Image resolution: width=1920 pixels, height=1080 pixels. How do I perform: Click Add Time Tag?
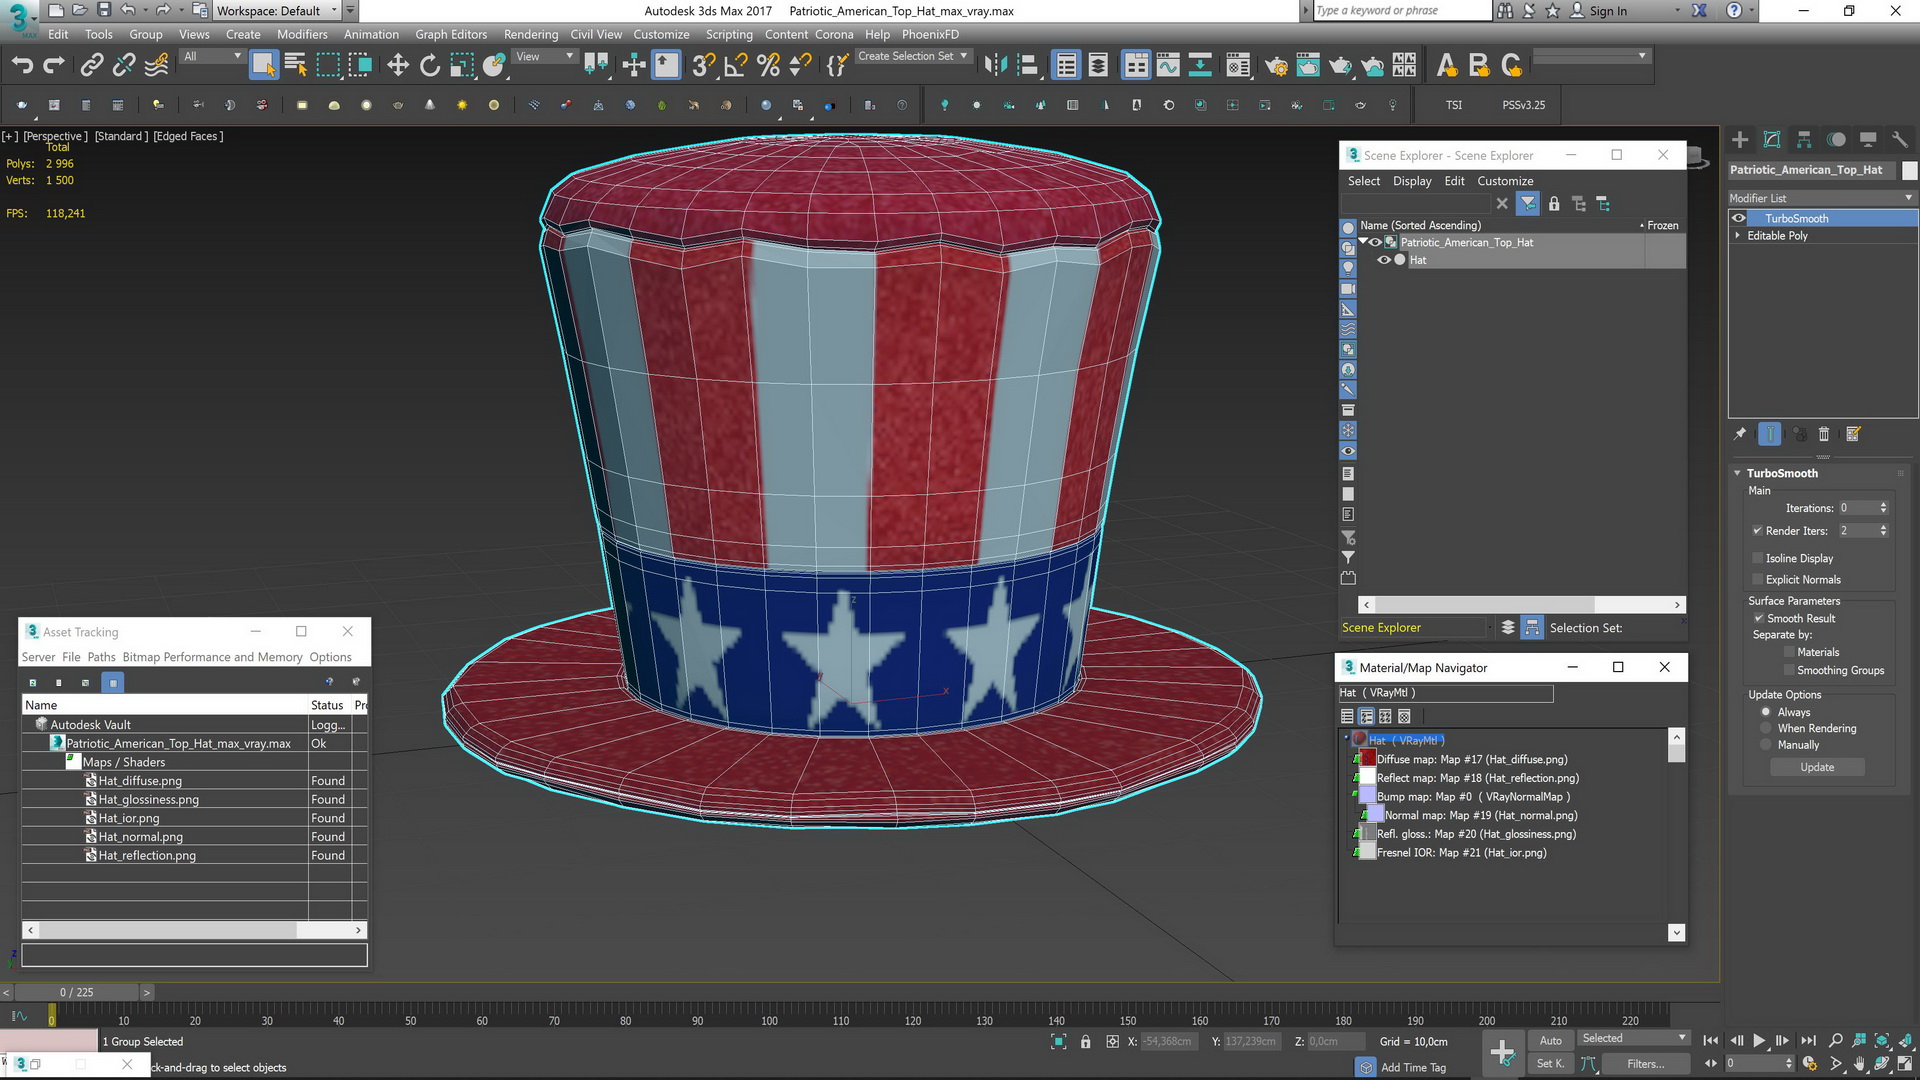click(x=1413, y=1067)
